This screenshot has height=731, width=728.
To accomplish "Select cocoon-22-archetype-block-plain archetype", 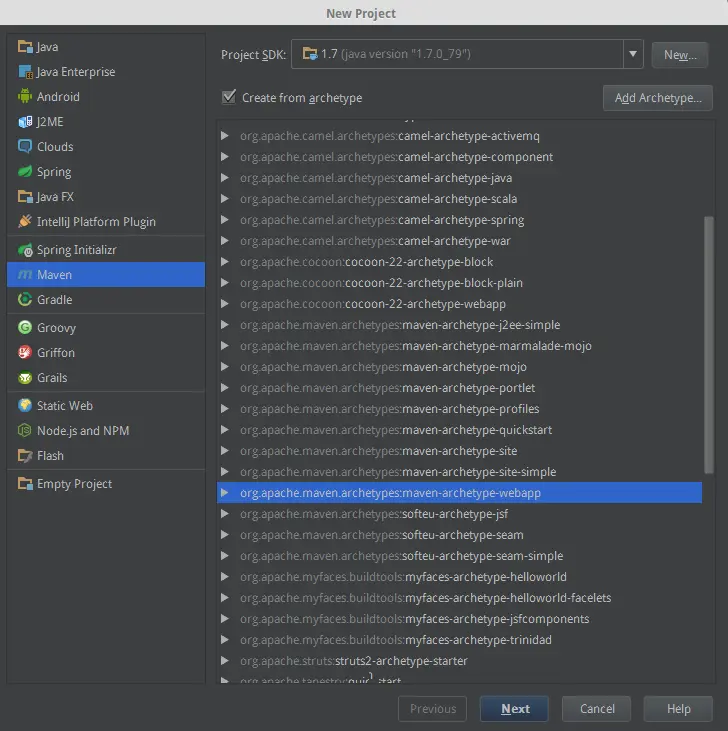I will [460, 283].
